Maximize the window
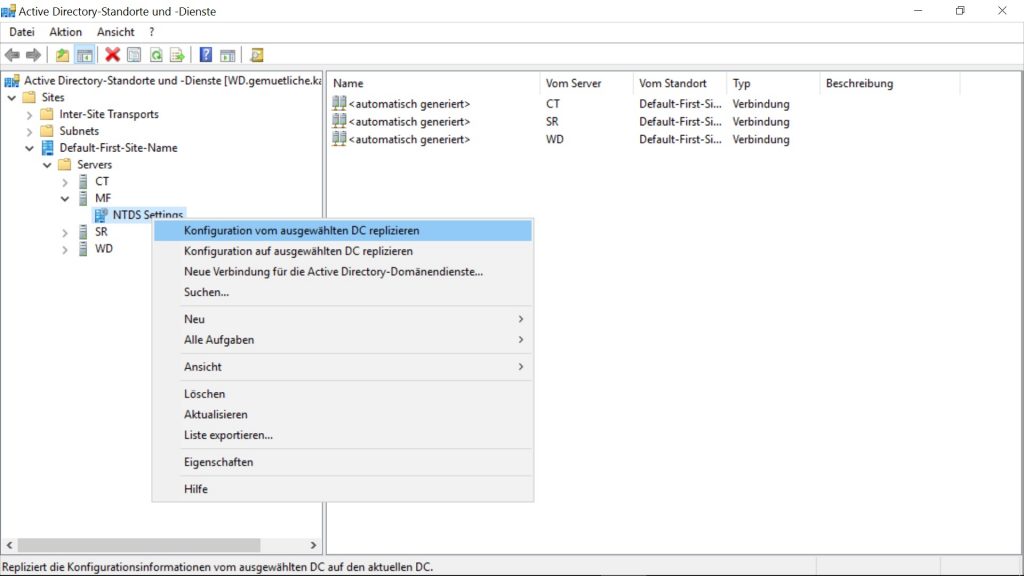Viewport: 1024px width, 576px height. [x=960, y=10]
